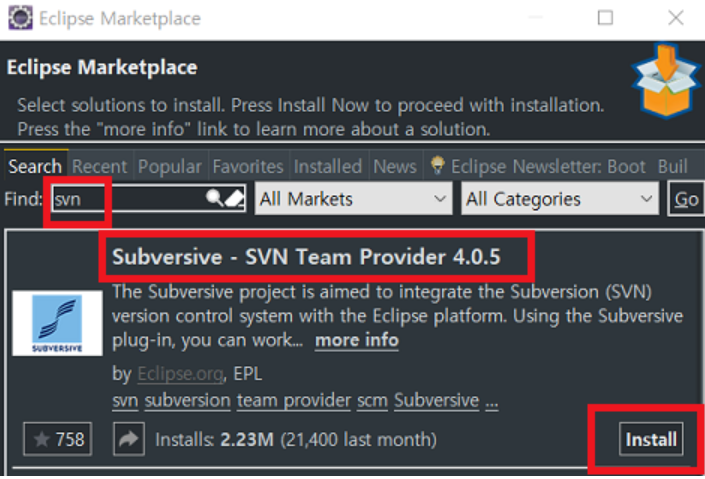Click the Installs: 2.23M text
This screenshot has height=479, width=705.
[x=214, y=439]
